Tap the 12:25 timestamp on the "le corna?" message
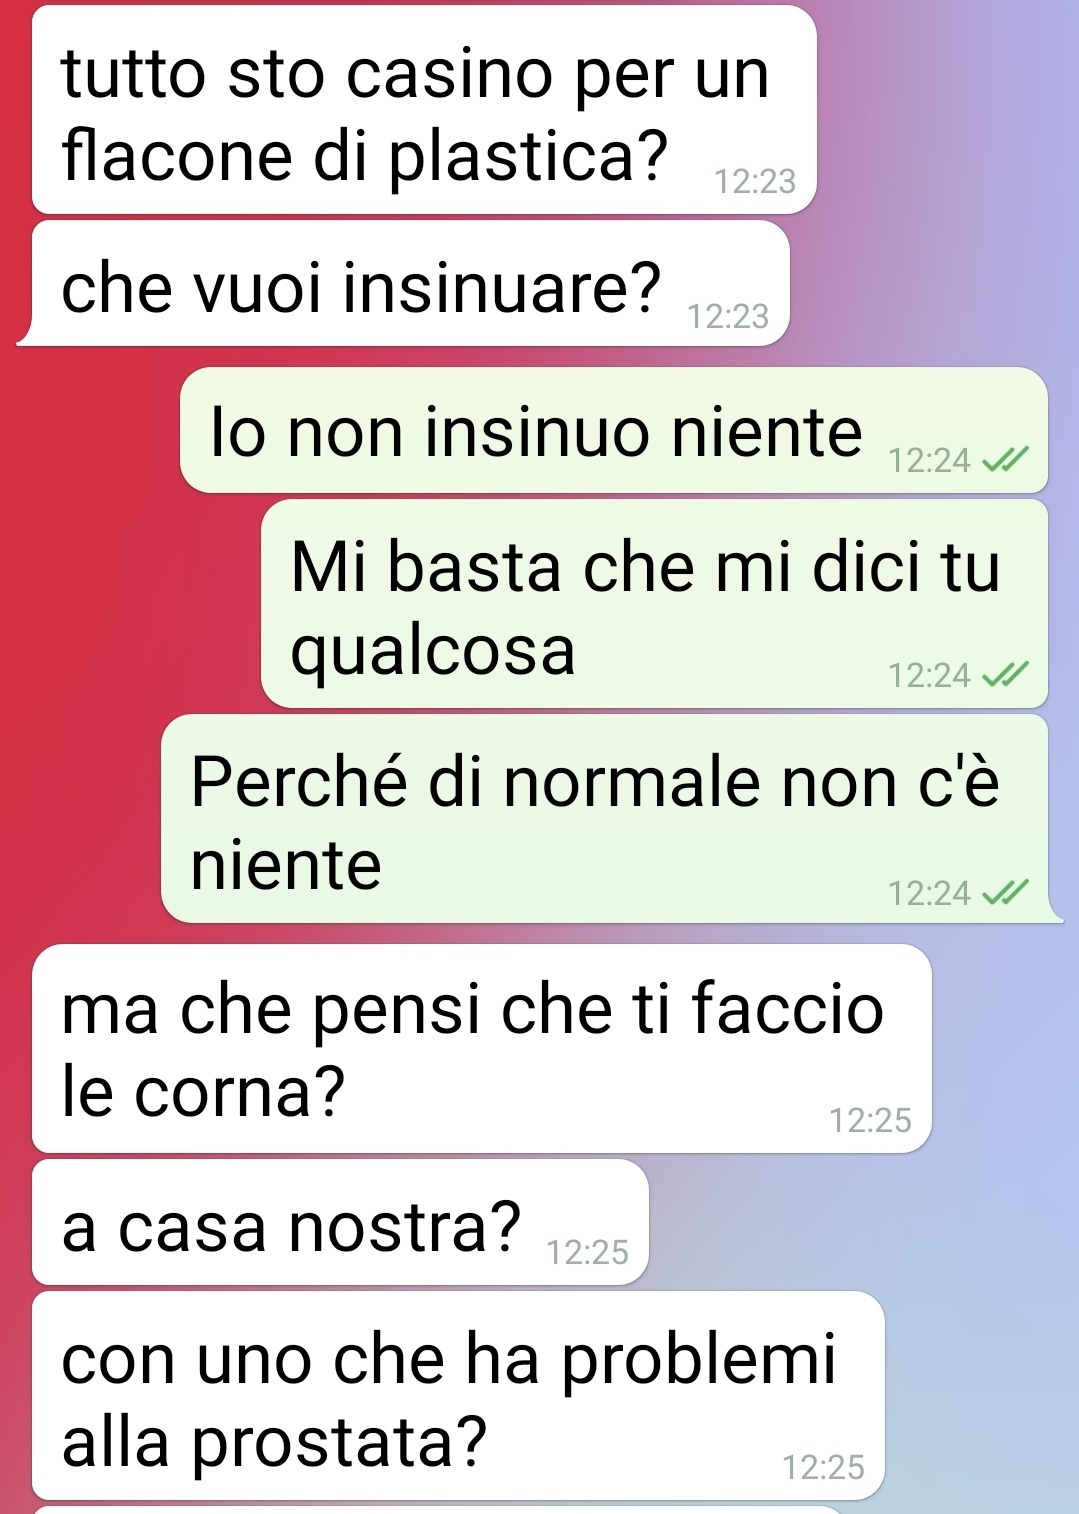The height and width of the screenshot is (1514, 1079). (x=870, y=1120)
